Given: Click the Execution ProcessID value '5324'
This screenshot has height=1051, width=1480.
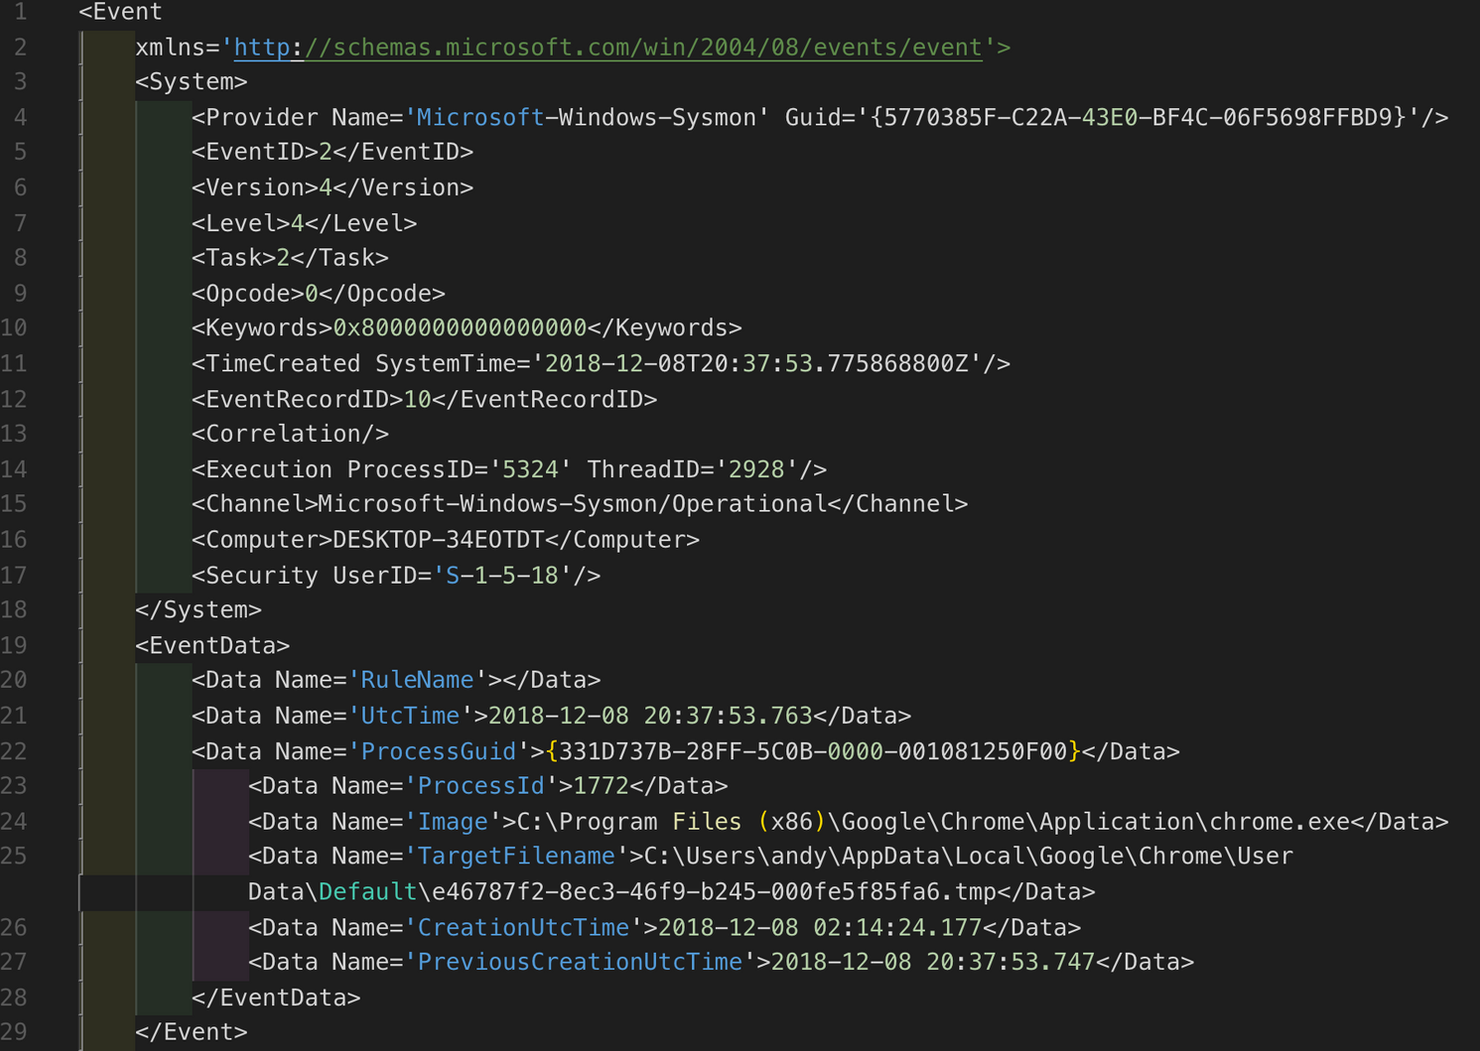Looking at the screenshot, I should point(530,469).
